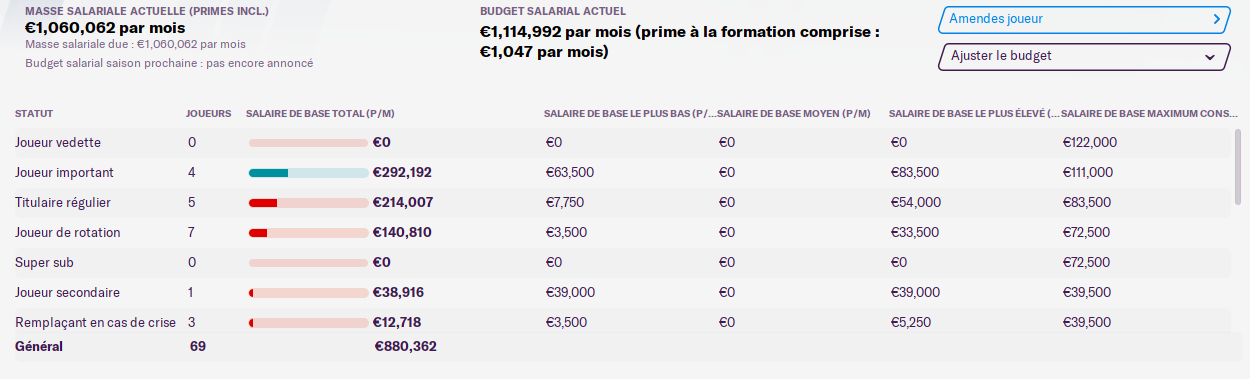
Task: Select the Joueur vedette row
Action: pos(620,143)
